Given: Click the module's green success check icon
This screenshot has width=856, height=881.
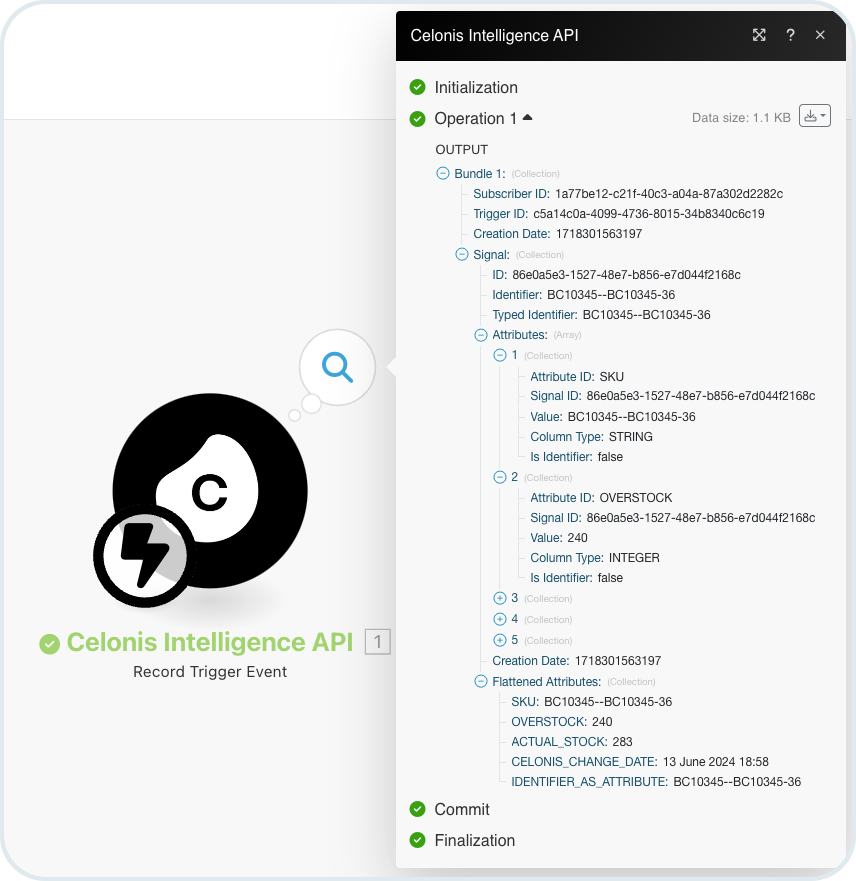Looking at the screenshot, I should click(x=49, y=644).
